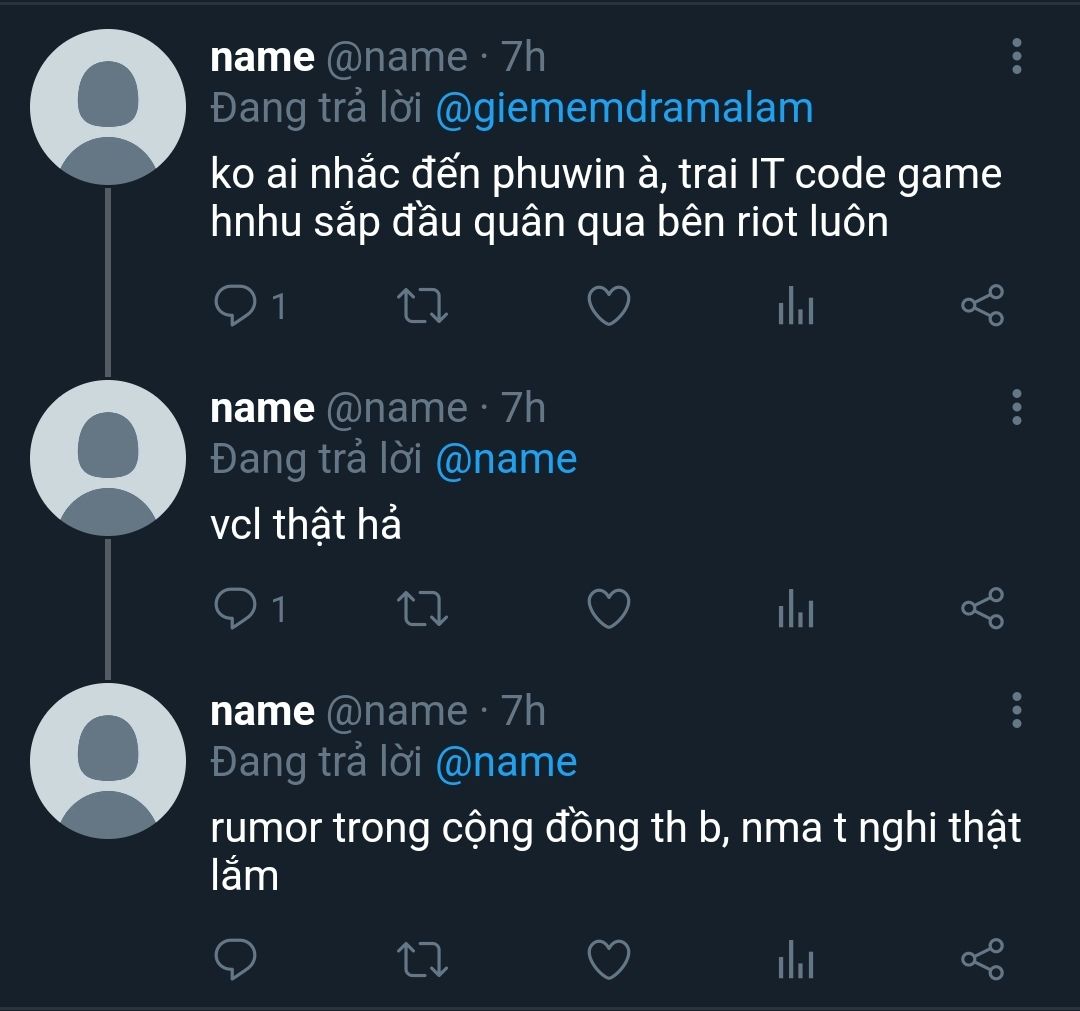1080x1011 pixels.
Task: Retweet the 'vcl thật hả' tweet
Action: [423, 609]
